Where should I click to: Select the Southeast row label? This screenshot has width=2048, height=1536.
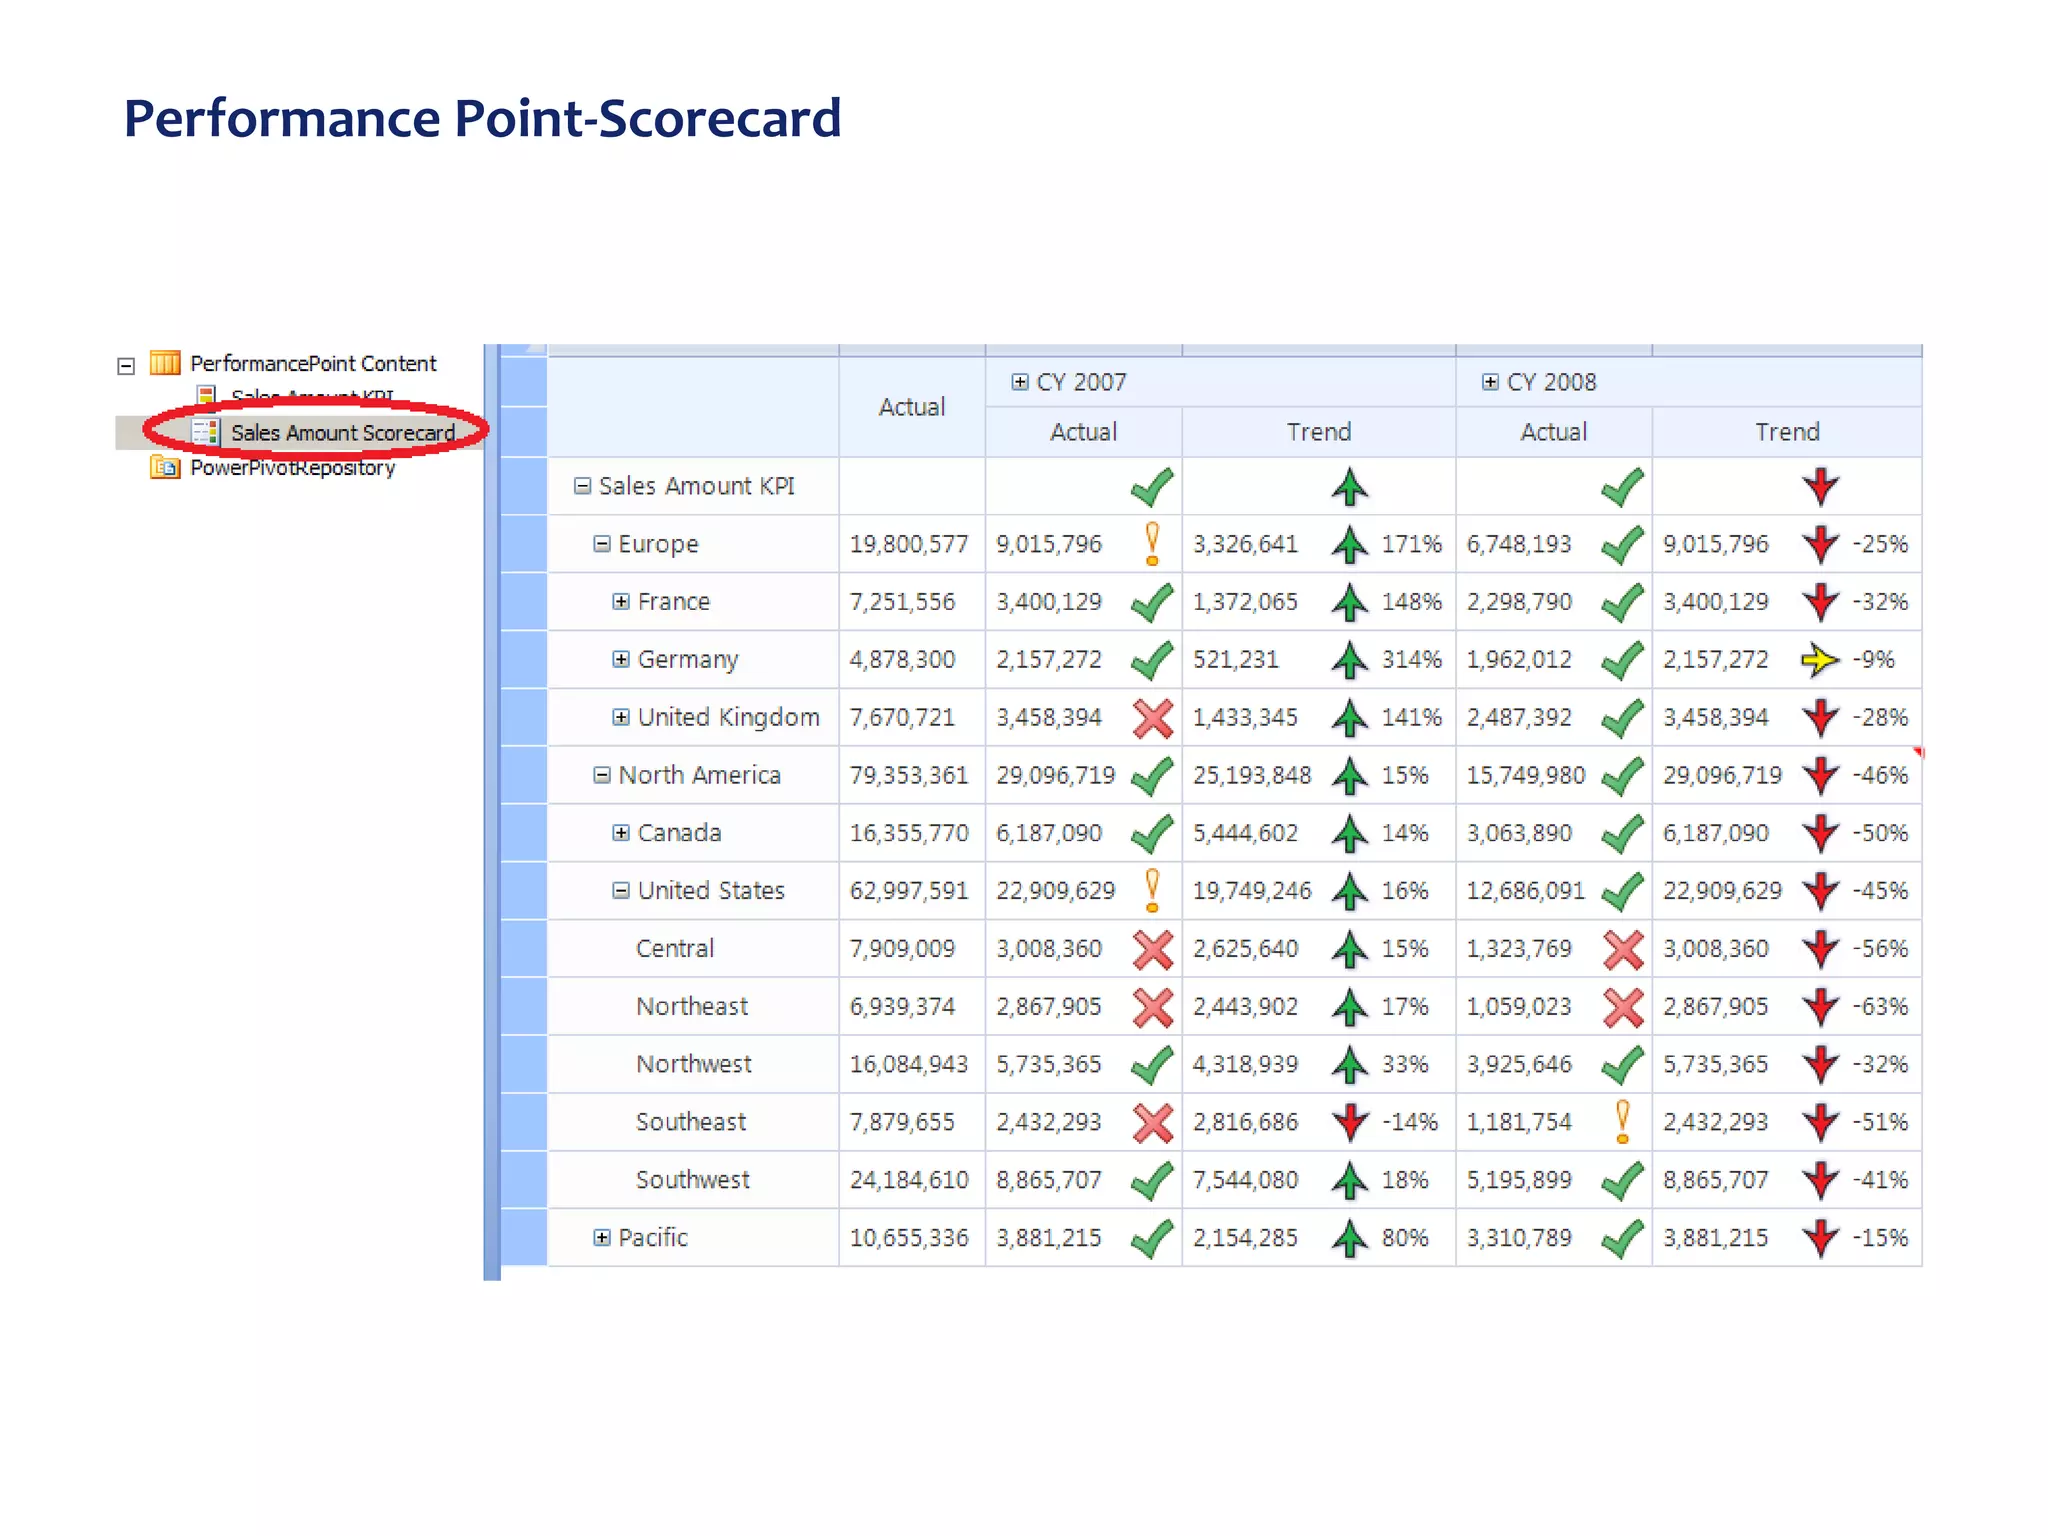click(x=691, y=1122)
